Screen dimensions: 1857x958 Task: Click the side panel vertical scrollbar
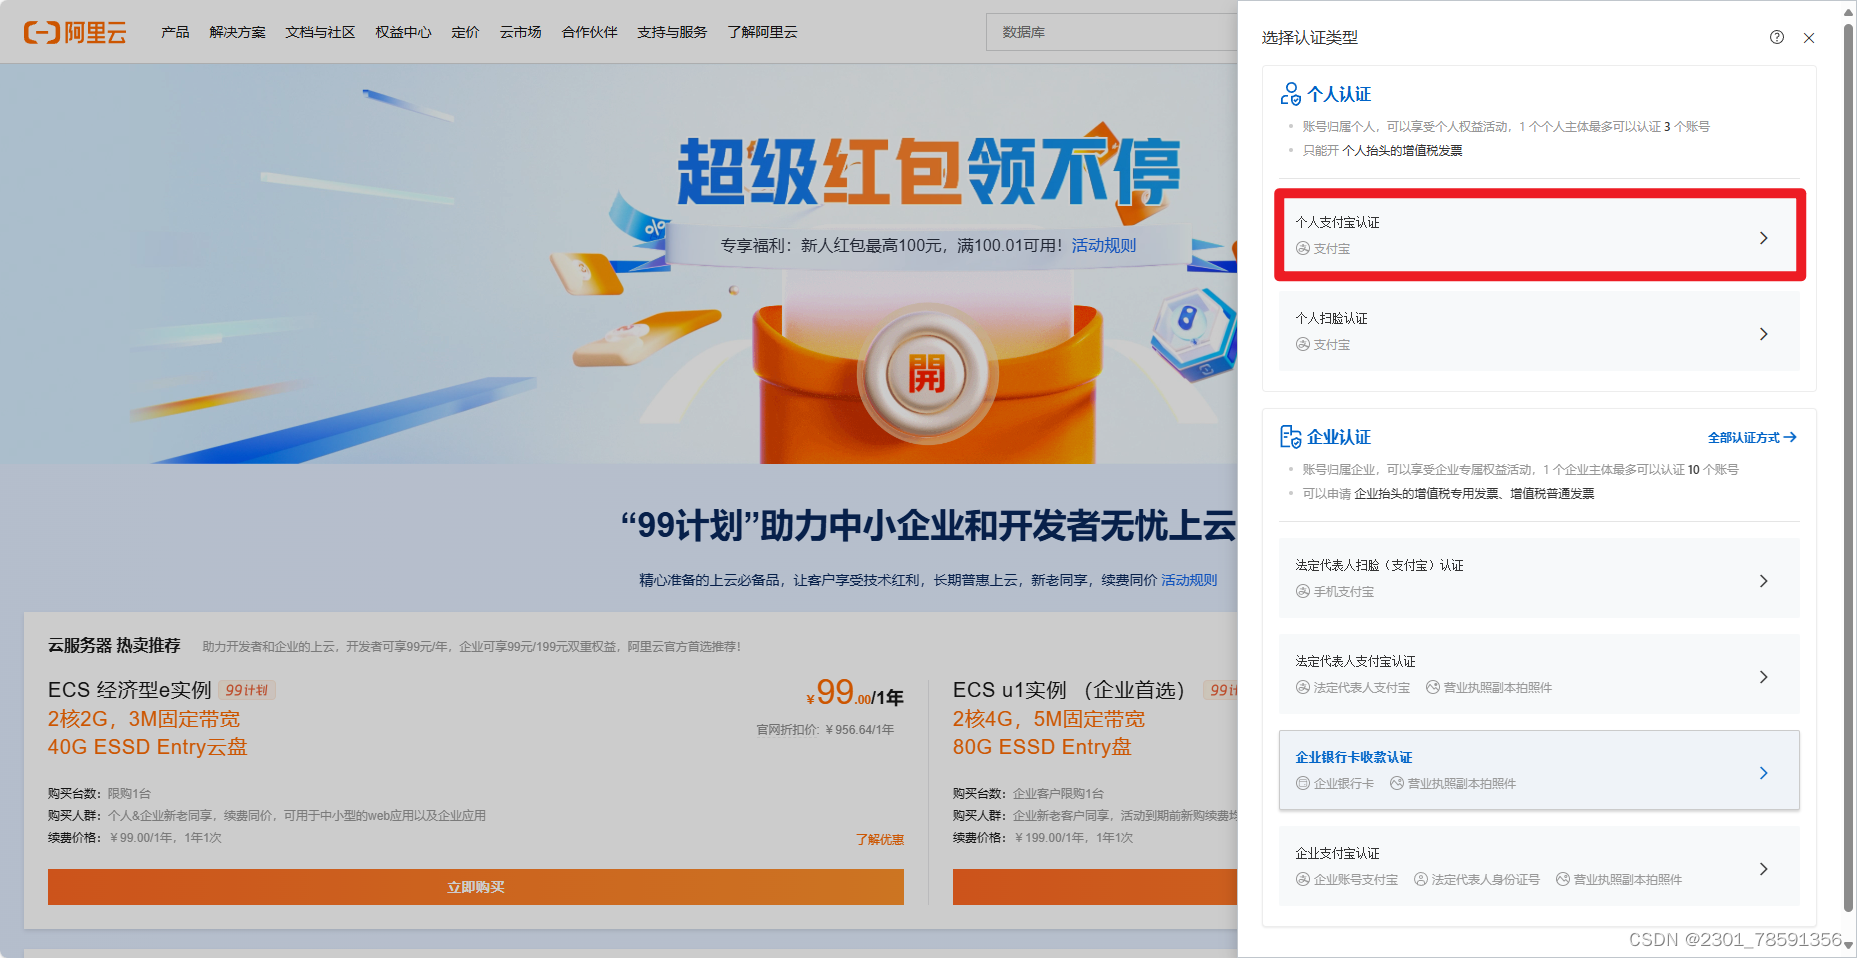pyautogui.click(x=1848, y=468)
